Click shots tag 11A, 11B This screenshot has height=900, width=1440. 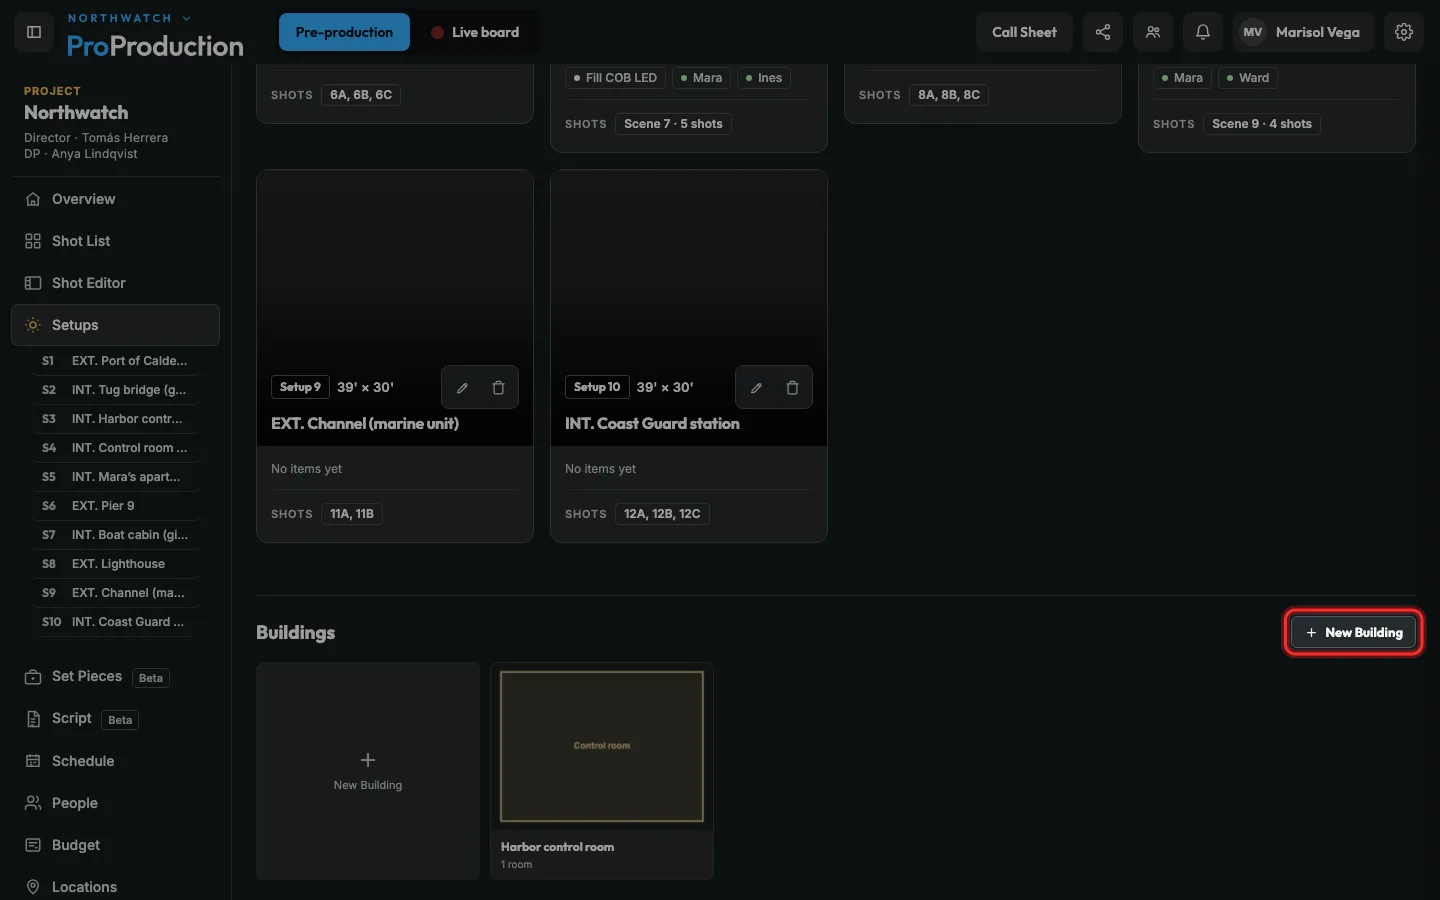point(352,514)
